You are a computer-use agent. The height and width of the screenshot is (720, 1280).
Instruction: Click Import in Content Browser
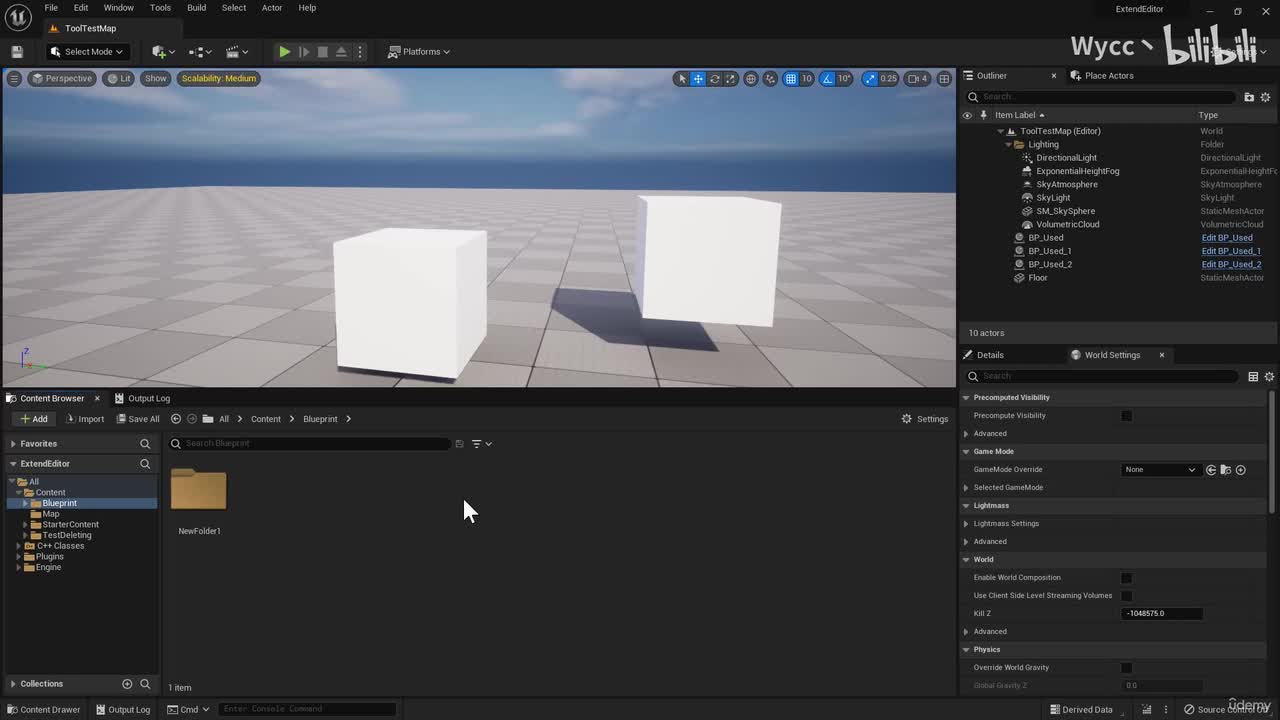[85, 419]
